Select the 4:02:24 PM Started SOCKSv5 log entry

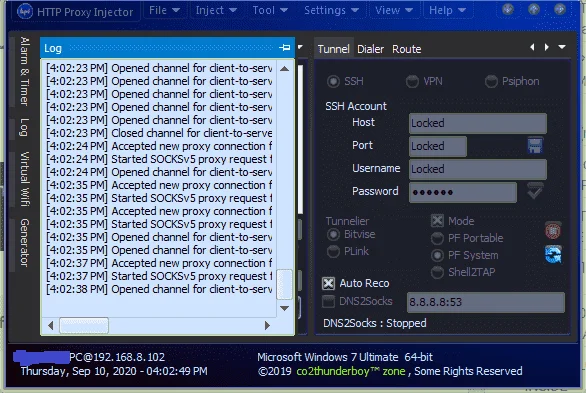pos(159,159)
